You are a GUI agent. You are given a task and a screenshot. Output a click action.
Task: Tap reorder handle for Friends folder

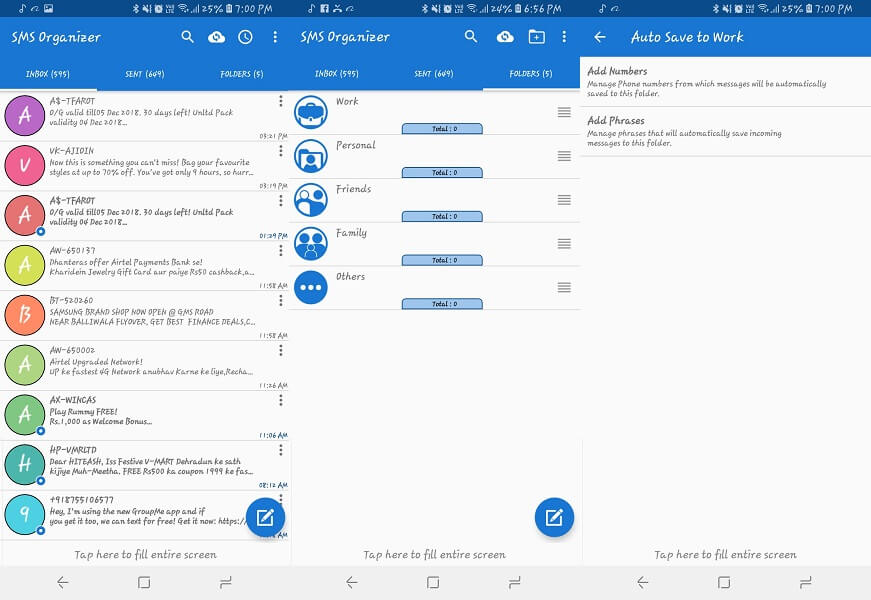(564, 200)
